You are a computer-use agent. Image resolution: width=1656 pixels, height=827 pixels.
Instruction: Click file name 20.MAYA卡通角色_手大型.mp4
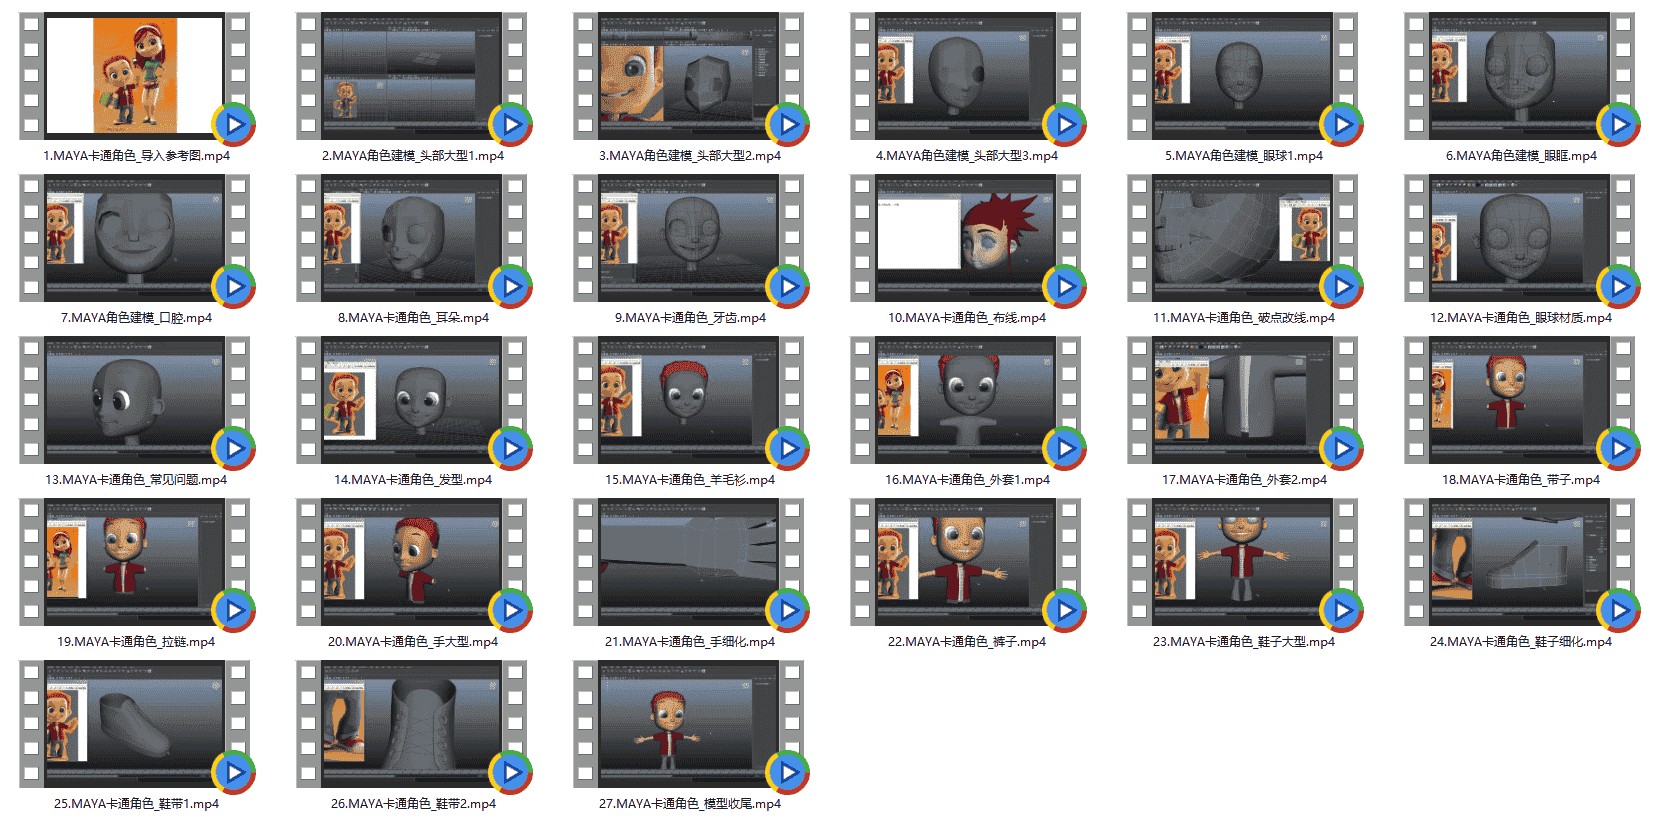pos(412,642)
